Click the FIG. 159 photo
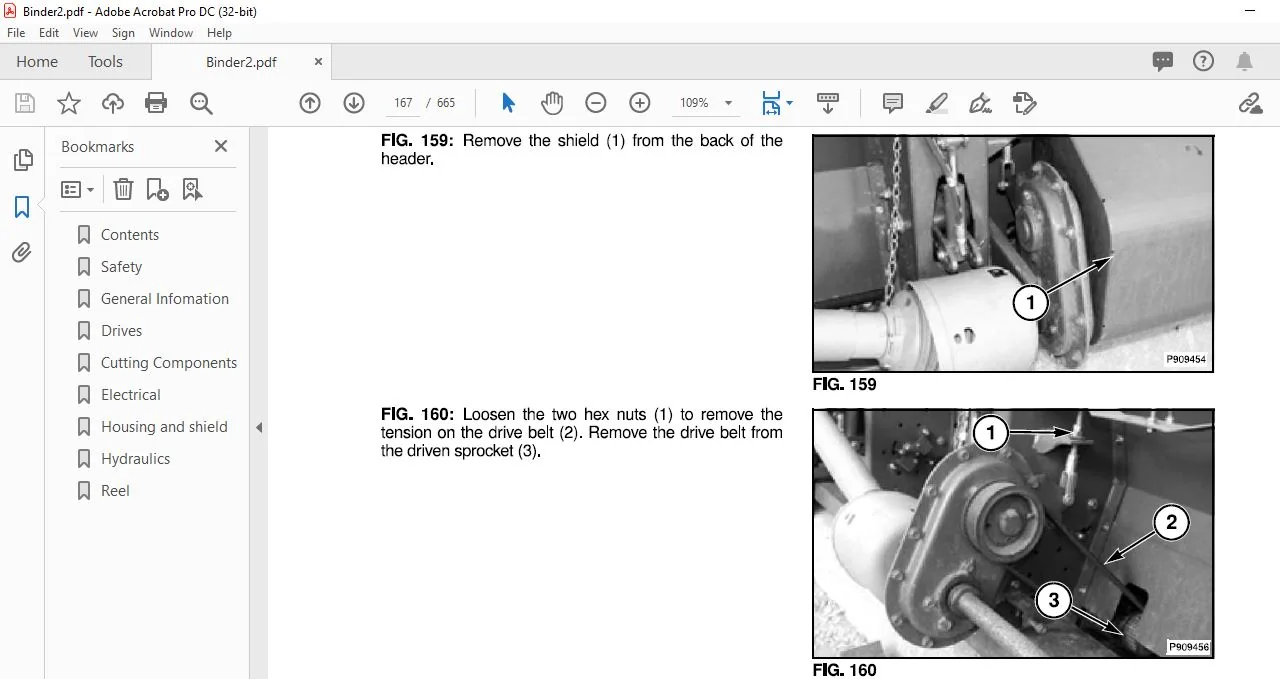The height and width of the screenshot is (679, 1280). pyautogui.click(x=1013, y=254)
